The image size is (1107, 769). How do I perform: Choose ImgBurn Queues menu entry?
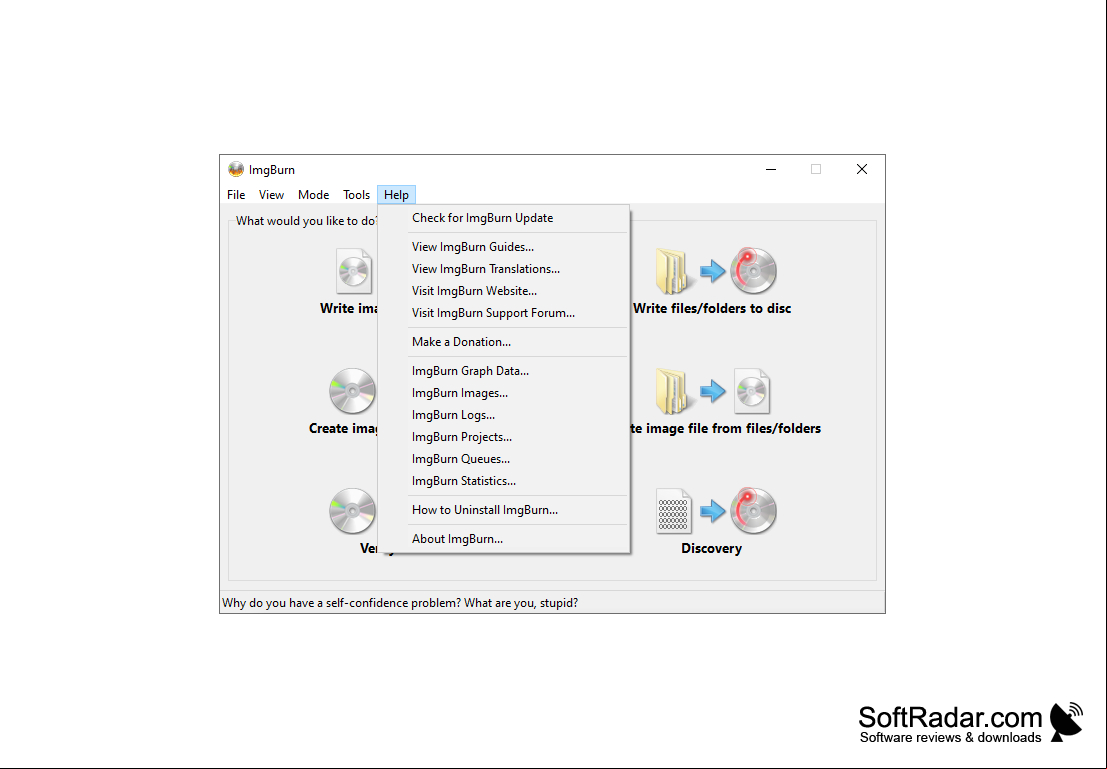click(503, 458)
